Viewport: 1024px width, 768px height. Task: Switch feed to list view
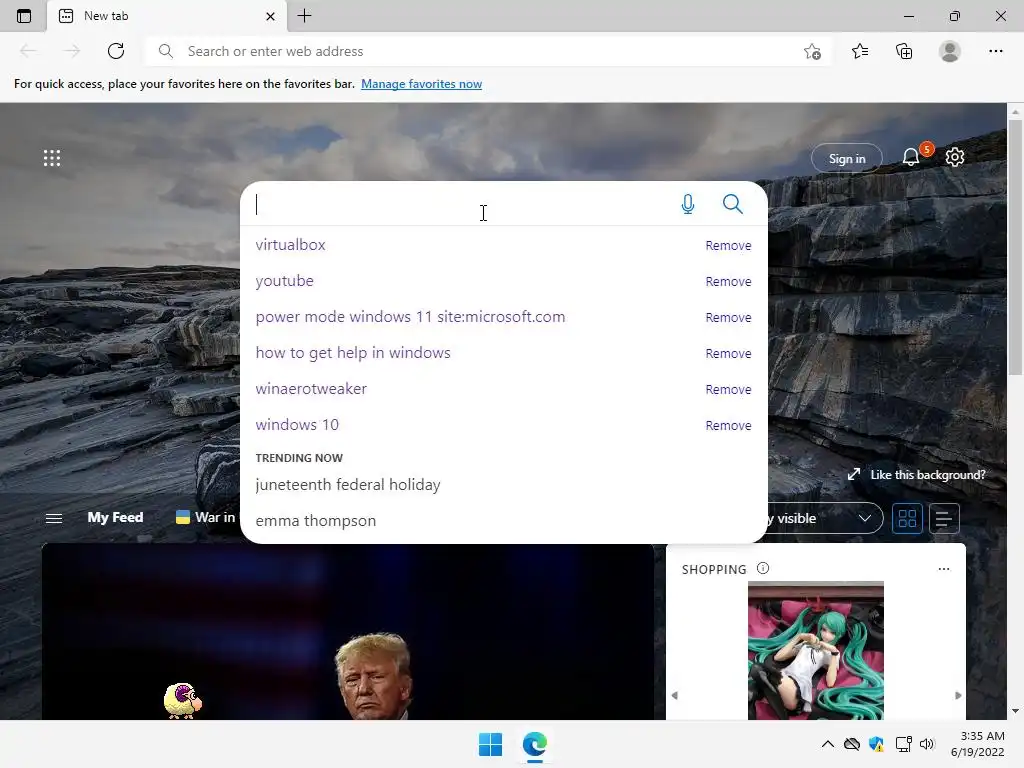[x=944, y=519]
